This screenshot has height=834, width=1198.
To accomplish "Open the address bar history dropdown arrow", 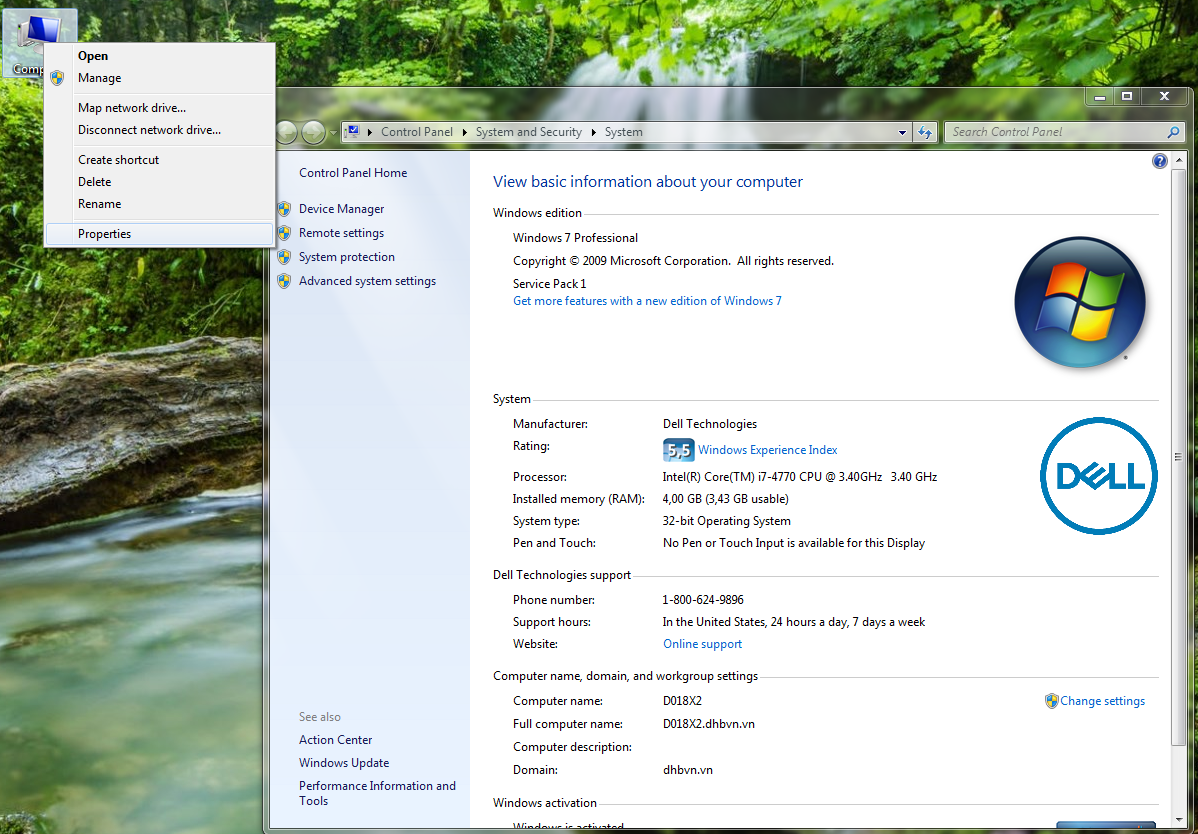I will coord(903,132).
